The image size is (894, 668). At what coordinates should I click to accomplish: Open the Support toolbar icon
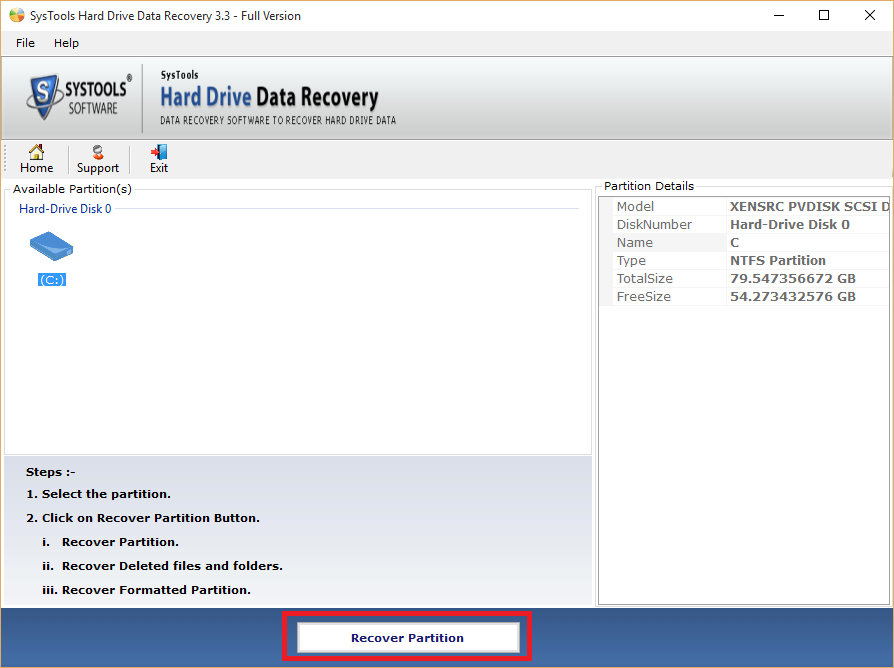(97, 159)
